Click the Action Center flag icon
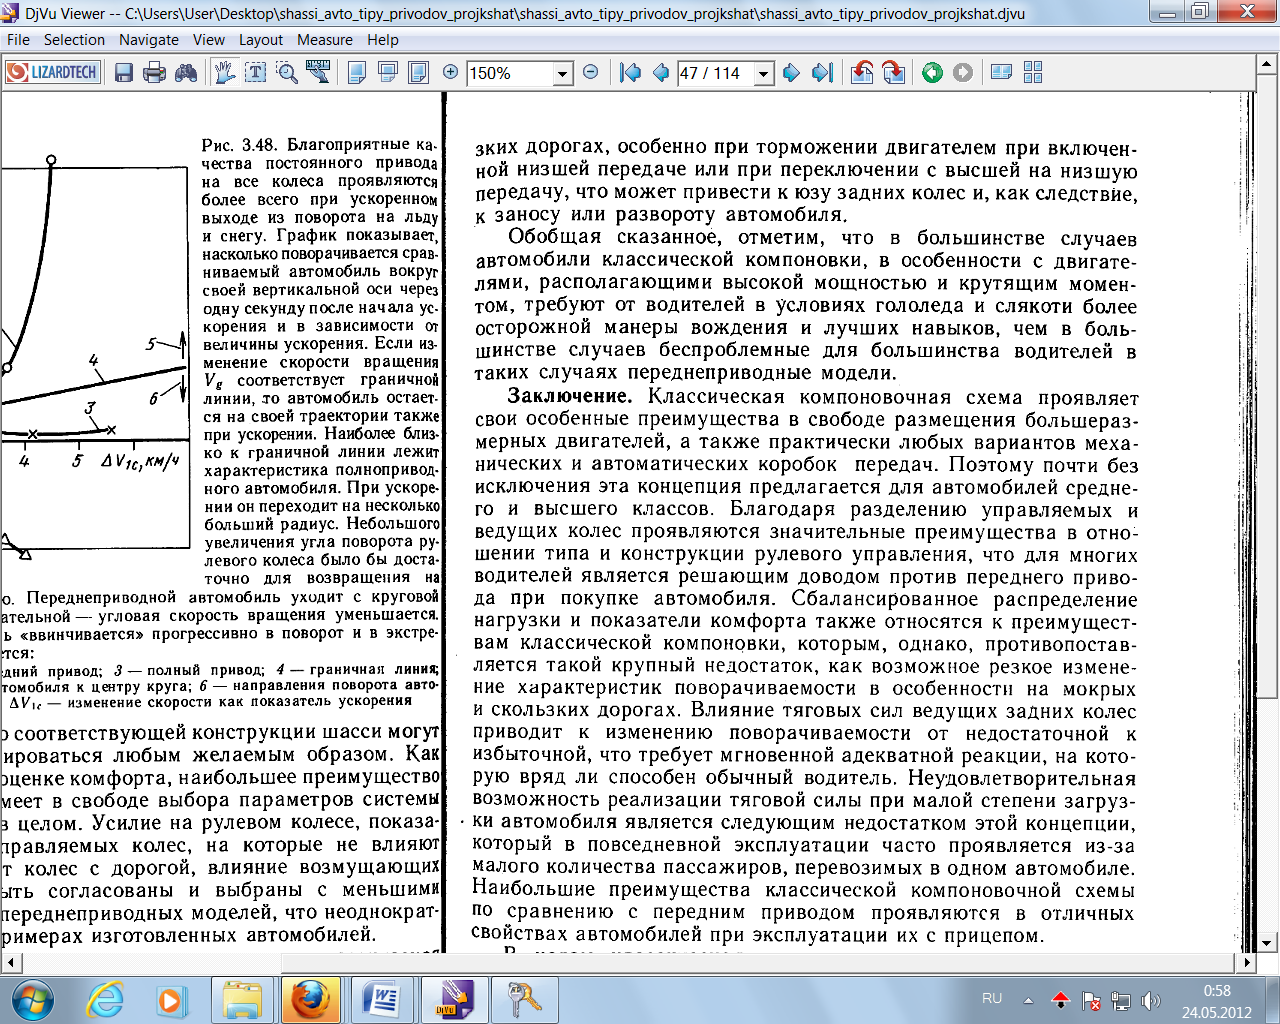This screenshot has height=1024, width=1280. (1091, 1000)
